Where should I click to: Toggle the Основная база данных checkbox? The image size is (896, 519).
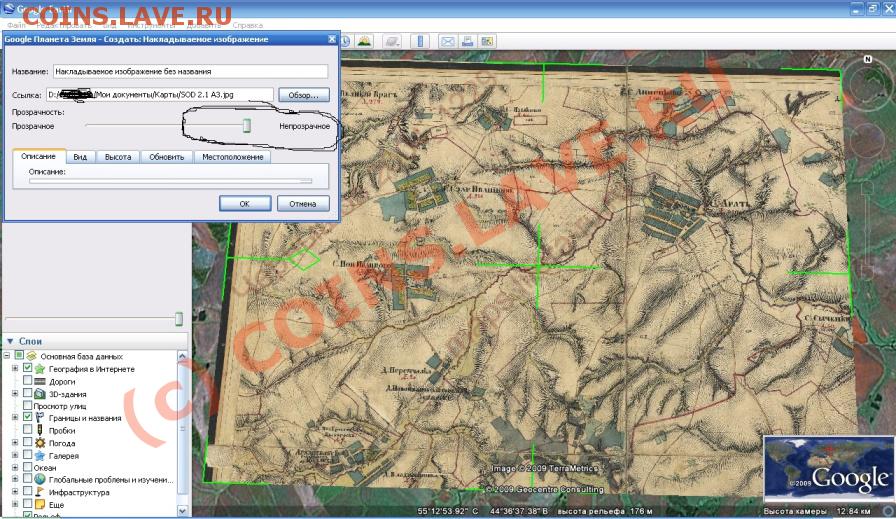[x=19, y=356]
